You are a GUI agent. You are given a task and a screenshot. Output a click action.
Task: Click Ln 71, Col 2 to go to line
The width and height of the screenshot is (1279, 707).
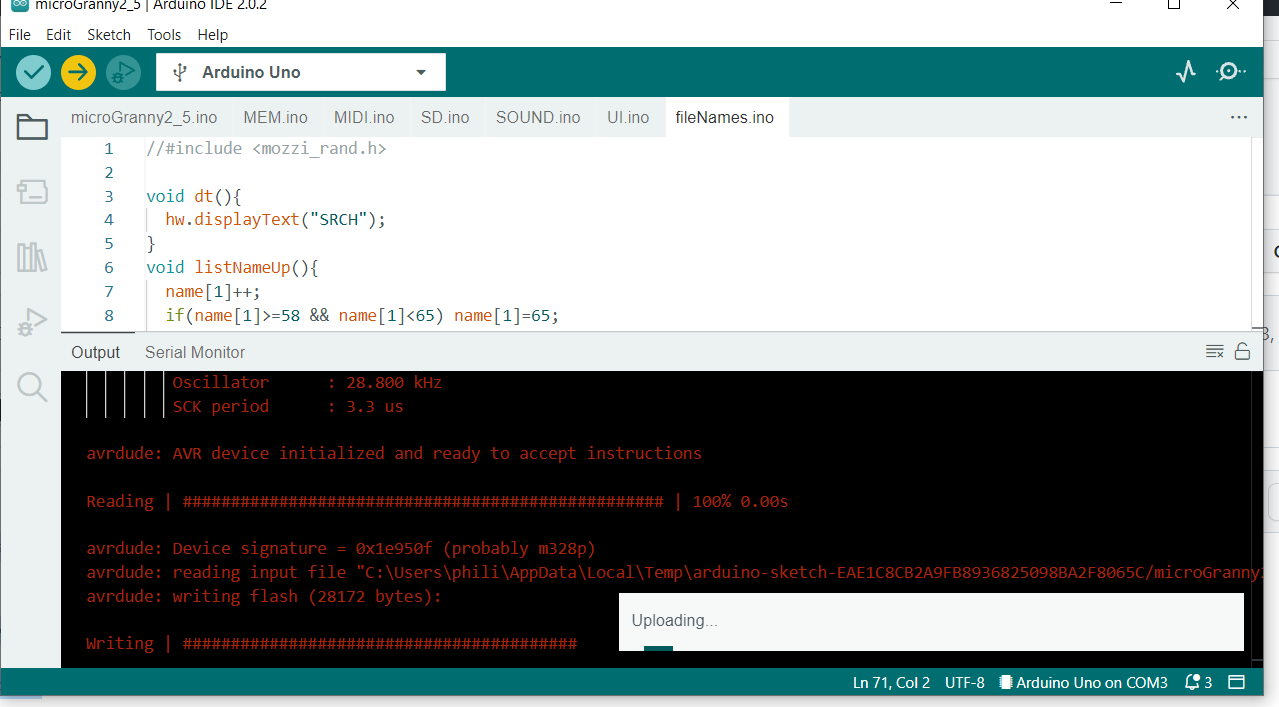click(x=890, y=682)
